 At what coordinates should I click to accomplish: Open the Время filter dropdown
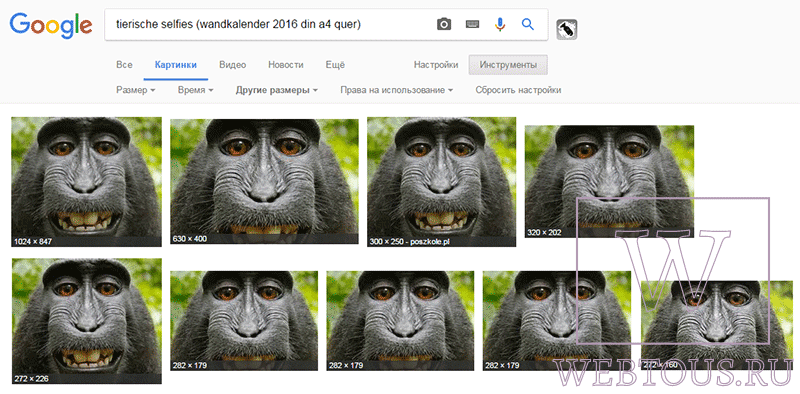[x=195, y=90]
